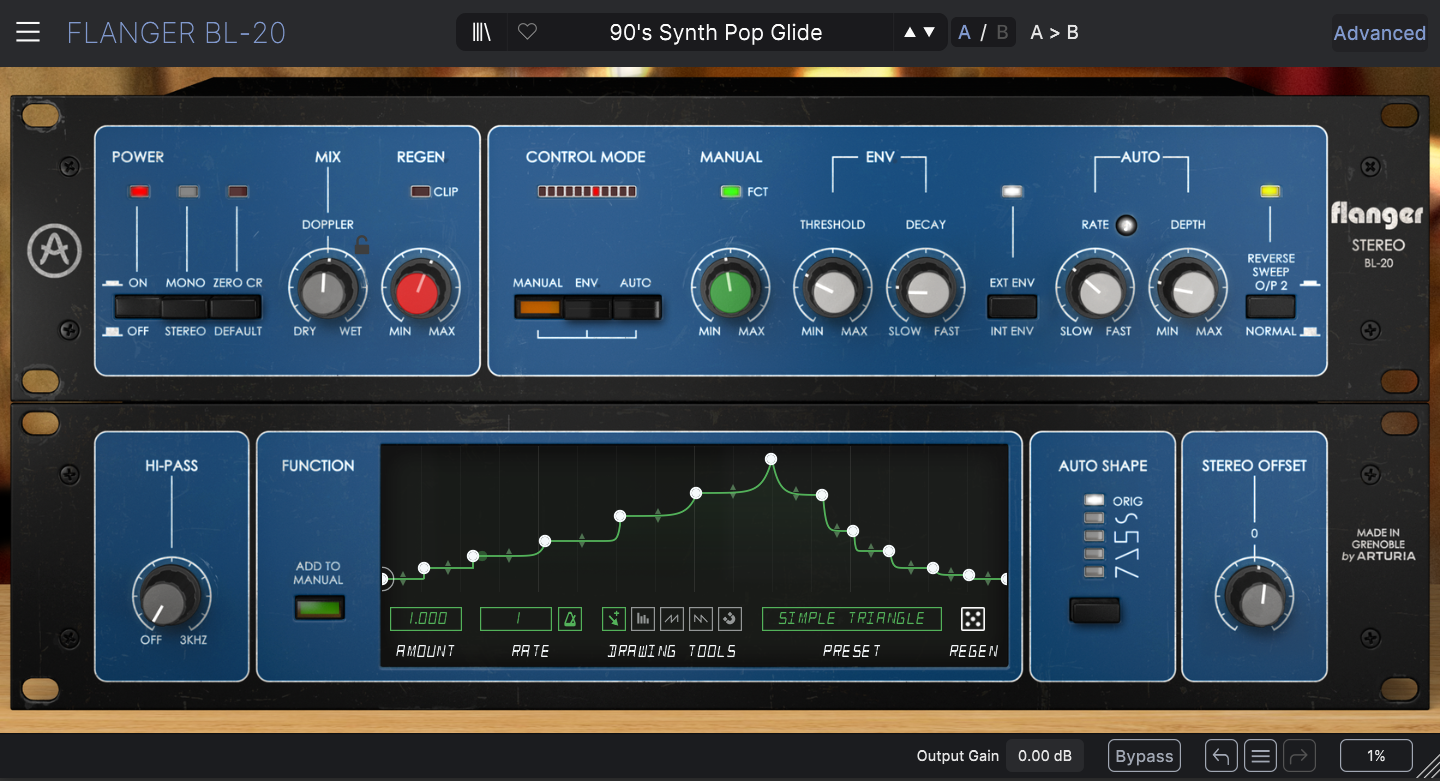Image resolution: width=1440 pixels, height=781 pixels.
Task: Toggle the Rate metronome sync icon
Action: (x=569, y=619)
